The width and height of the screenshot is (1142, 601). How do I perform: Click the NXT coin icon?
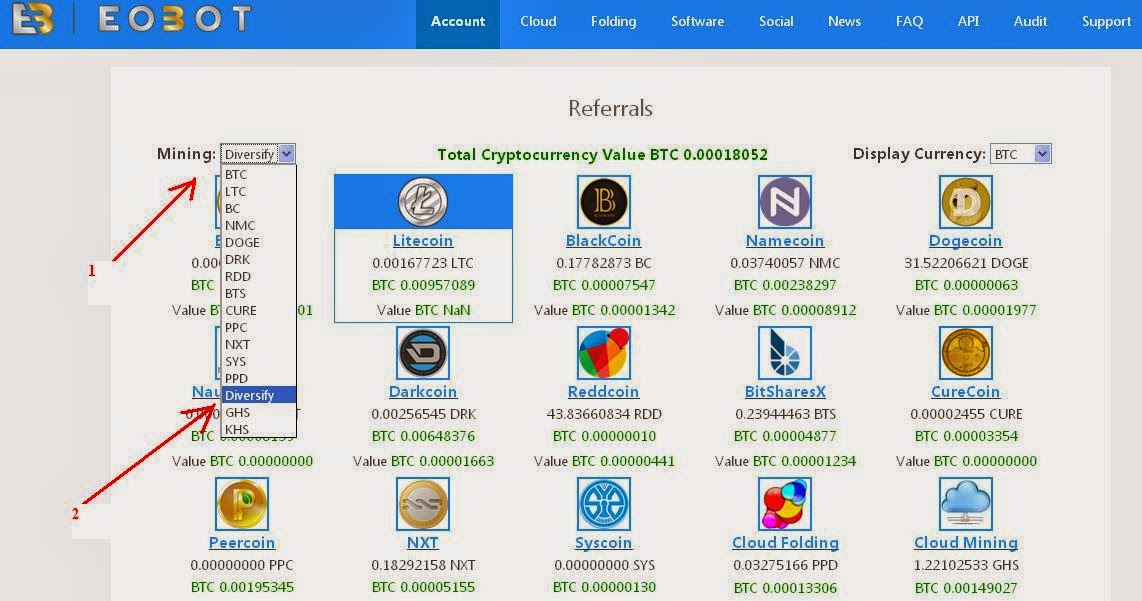pyautogui.click(x=422, y=503)
